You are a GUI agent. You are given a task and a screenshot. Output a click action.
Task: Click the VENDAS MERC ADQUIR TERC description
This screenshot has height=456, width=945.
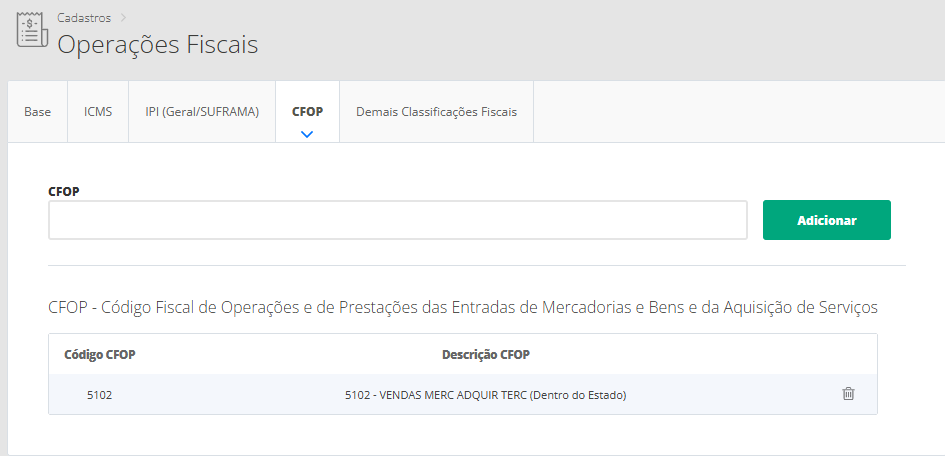pyautogui.click(x=485, y=395)
